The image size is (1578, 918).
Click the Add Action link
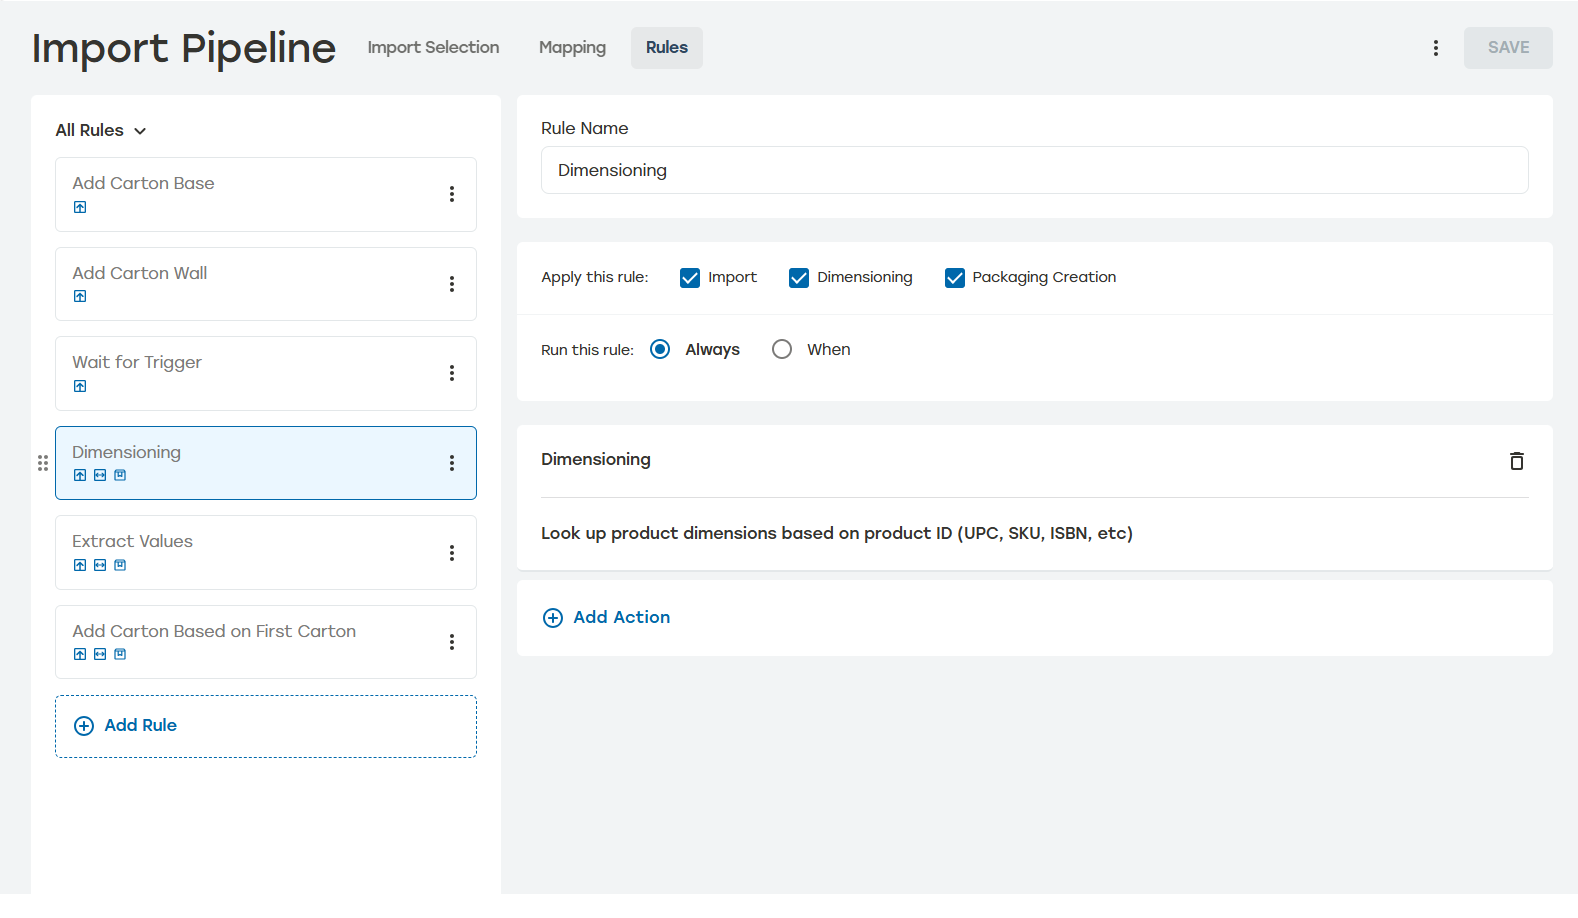coord(607,618)
